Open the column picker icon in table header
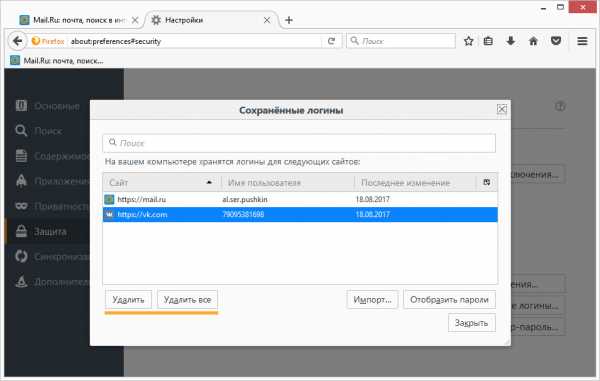600x381 pixels. [x=486, y=182]
